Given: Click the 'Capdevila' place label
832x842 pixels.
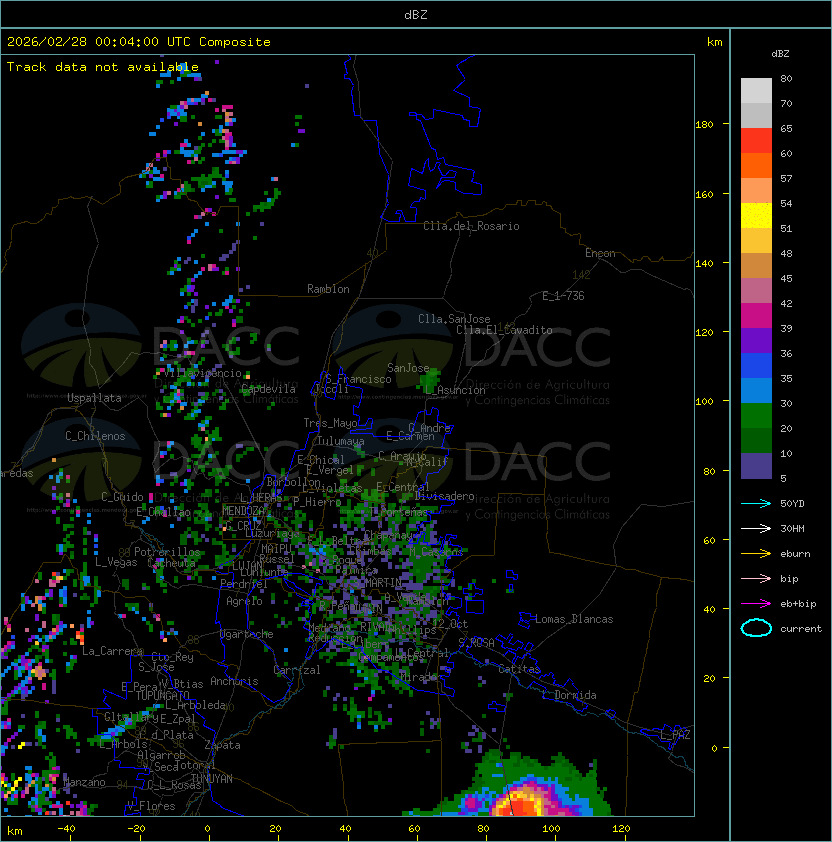Looking at the screenshot, I should click(x=268, y=389).
